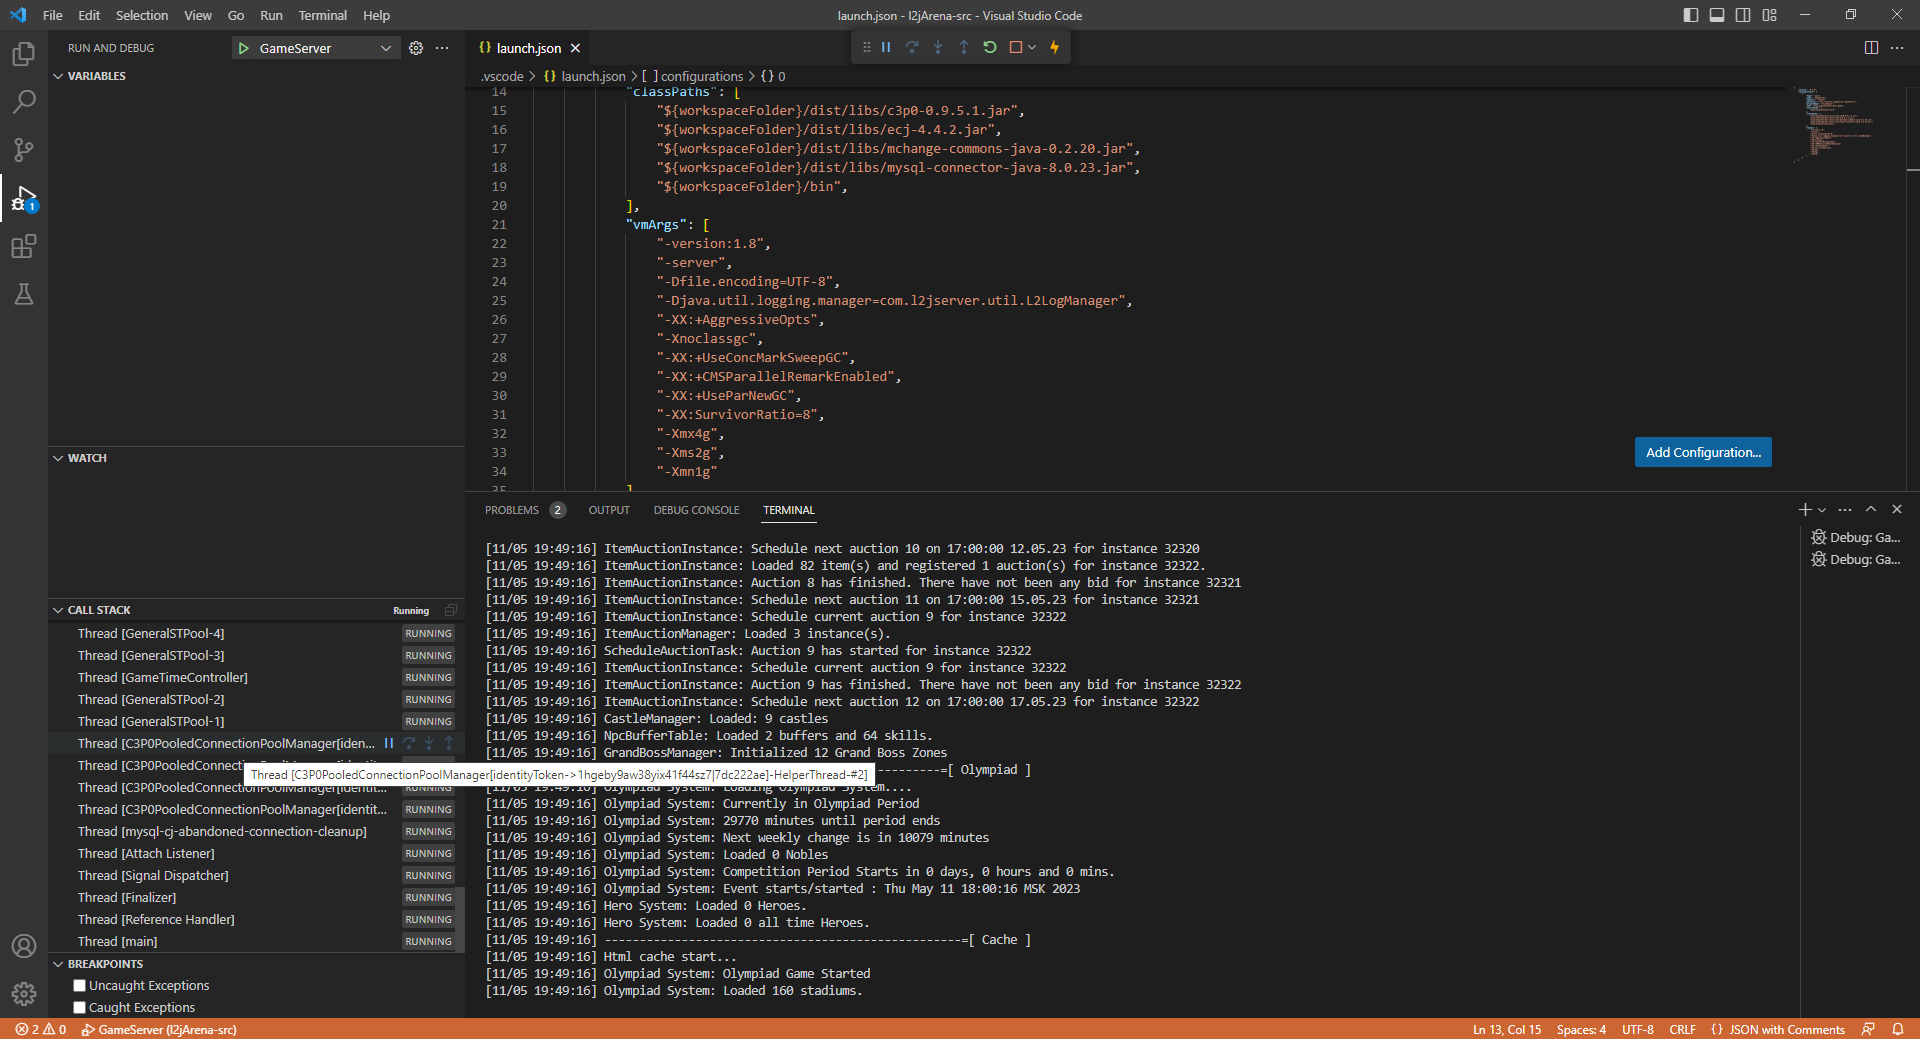The height and width of the screenshot is (1039, 1920).
Task: Open the Run menu
Action: 271,15
